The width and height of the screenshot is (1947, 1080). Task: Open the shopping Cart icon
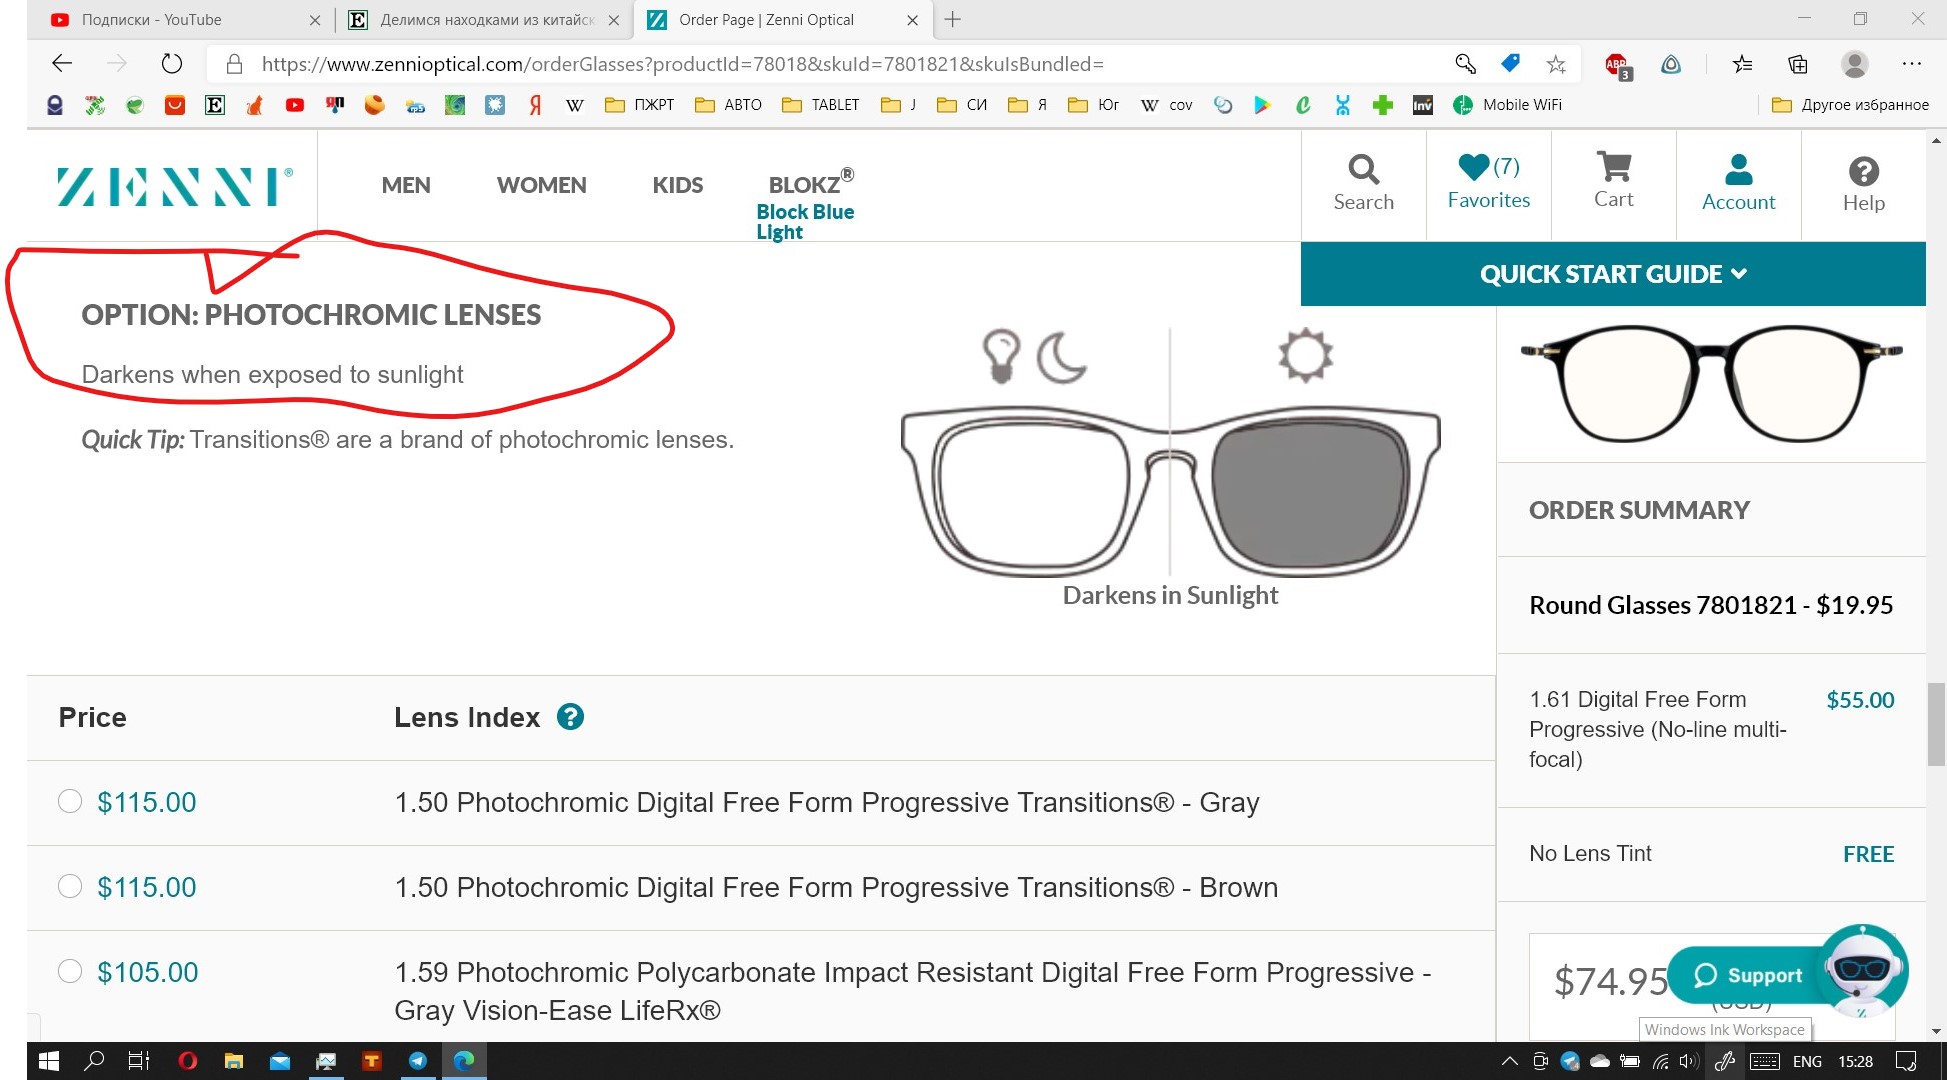pos(1613,167)
